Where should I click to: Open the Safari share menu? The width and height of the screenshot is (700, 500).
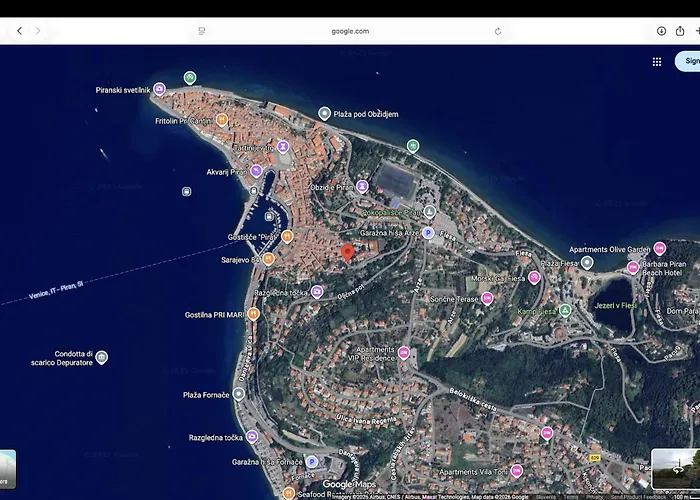(x=680, y=31)
